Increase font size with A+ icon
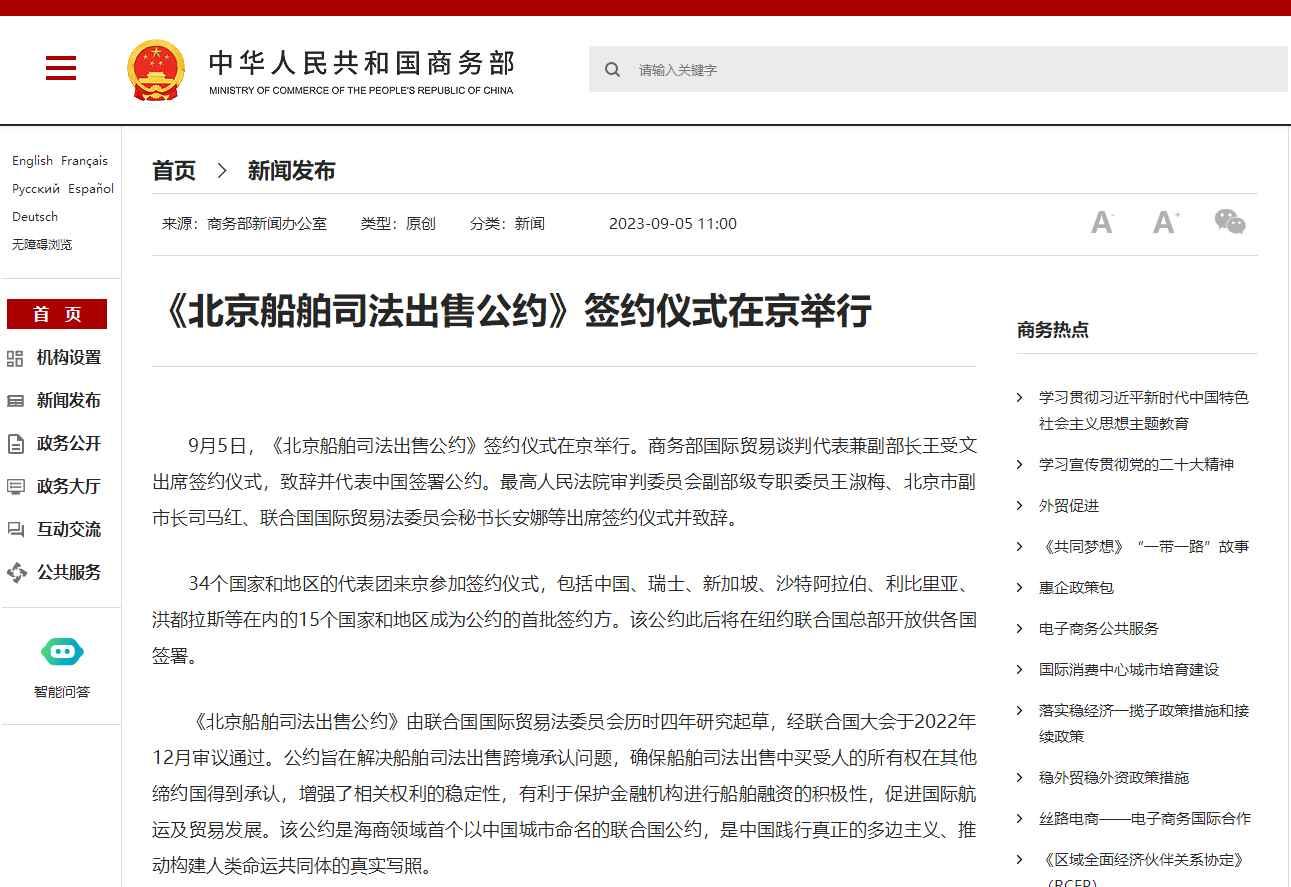 point(1165,222)
